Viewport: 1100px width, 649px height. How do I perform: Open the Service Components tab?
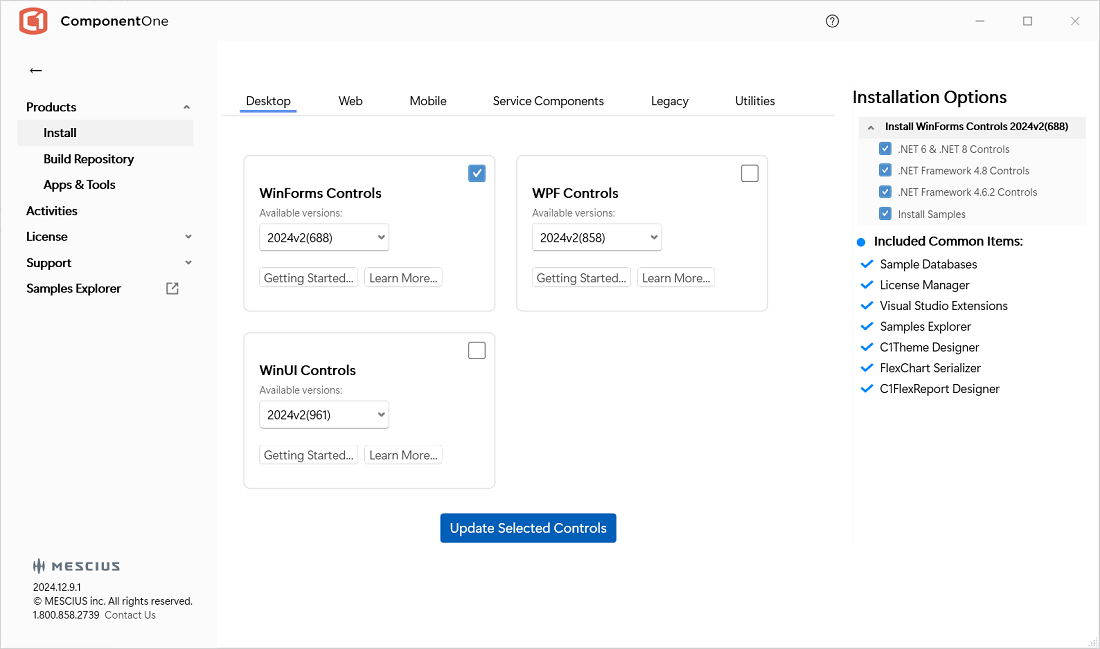coord(548,101)
